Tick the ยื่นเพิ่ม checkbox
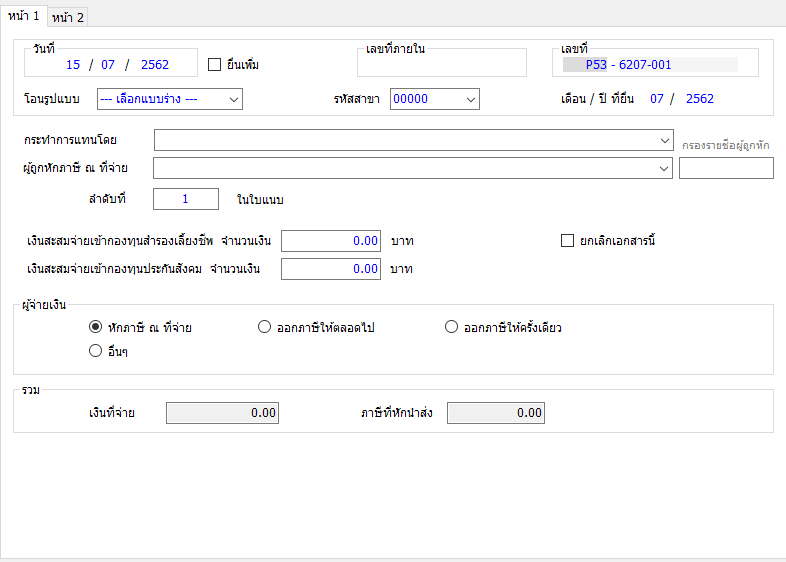 click(x=215, y=65)
